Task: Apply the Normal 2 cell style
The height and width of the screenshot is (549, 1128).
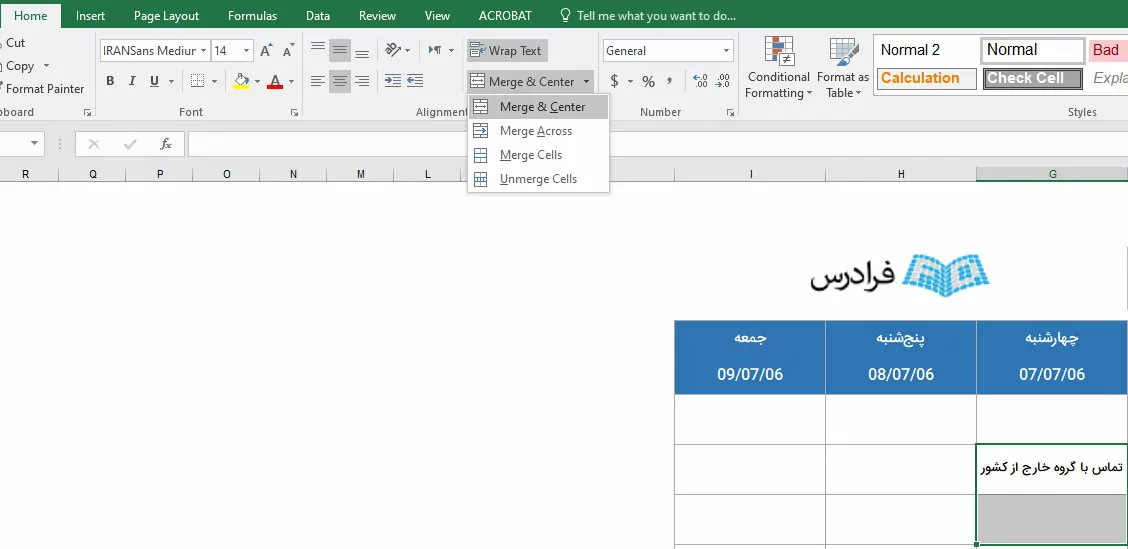Action: click(x=927, y=50)
